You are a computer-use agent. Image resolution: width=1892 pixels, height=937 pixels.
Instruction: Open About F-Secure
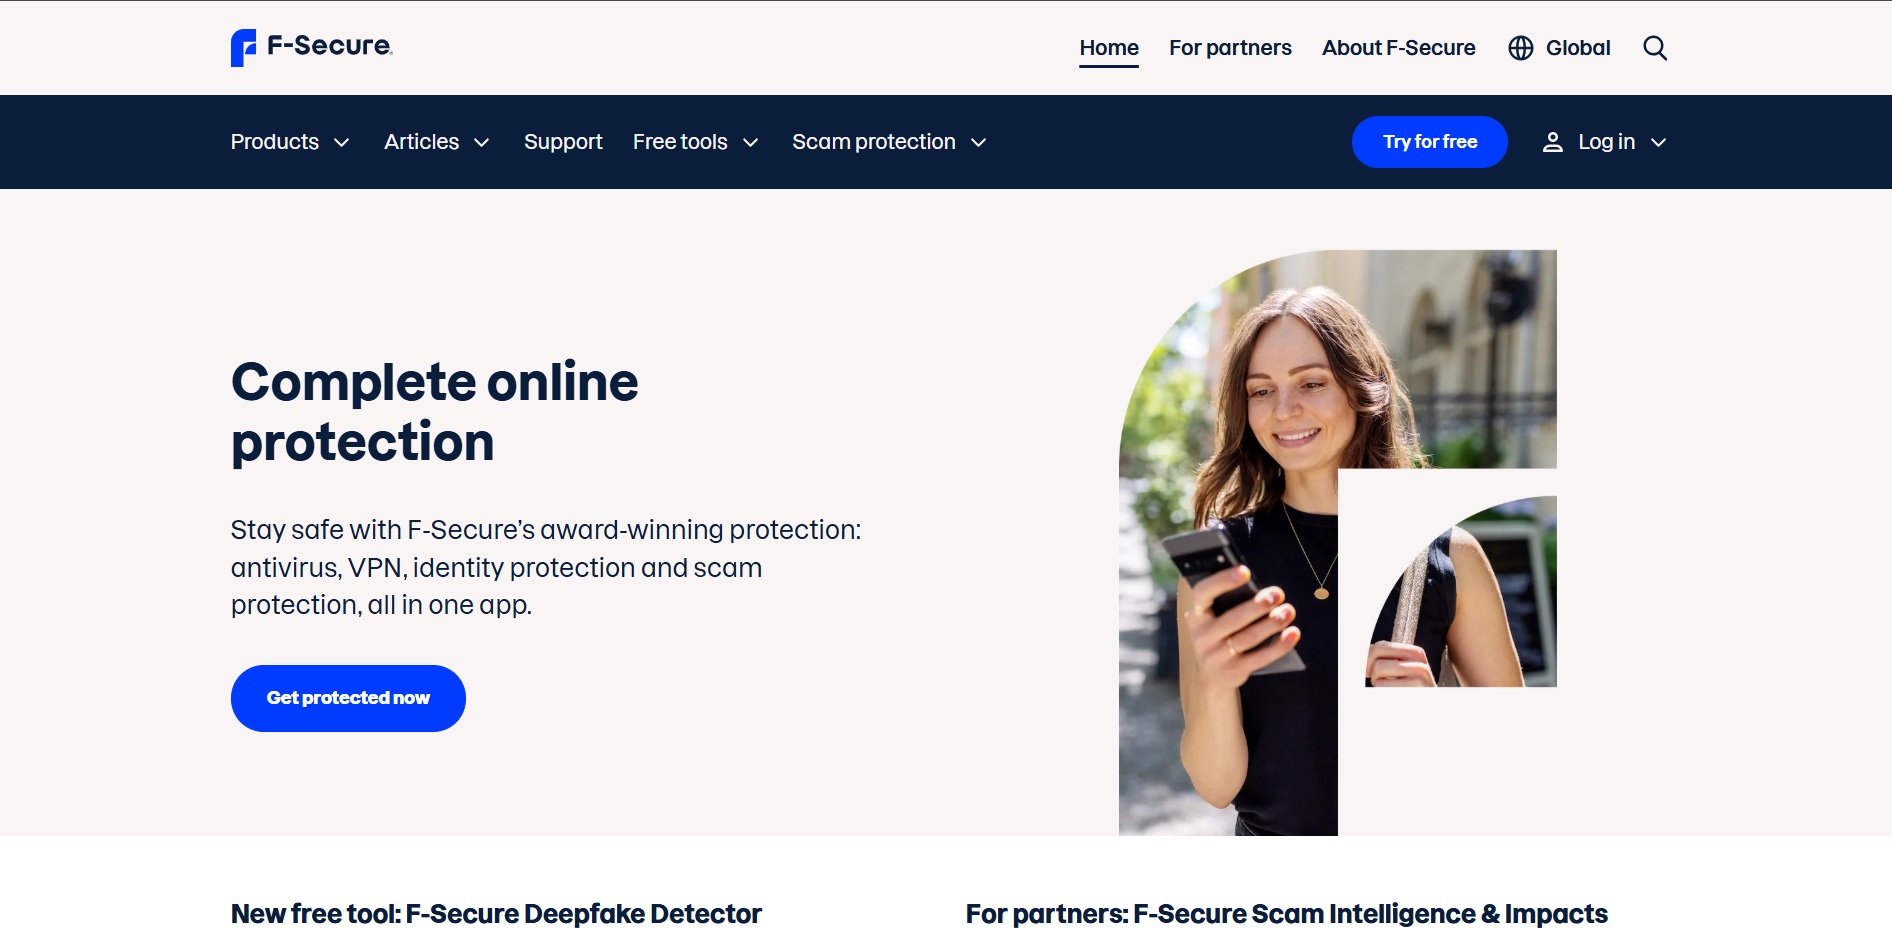click(x=1398, y=48)
